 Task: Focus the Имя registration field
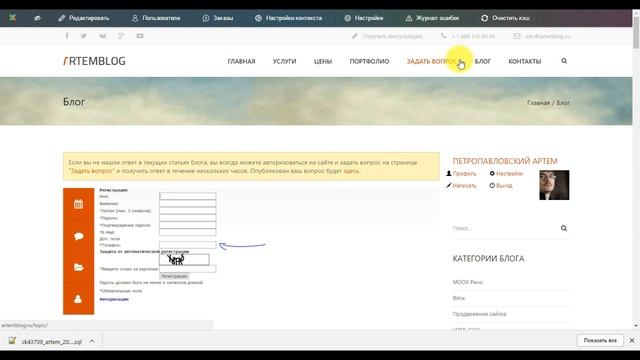[x=188, y=196]
